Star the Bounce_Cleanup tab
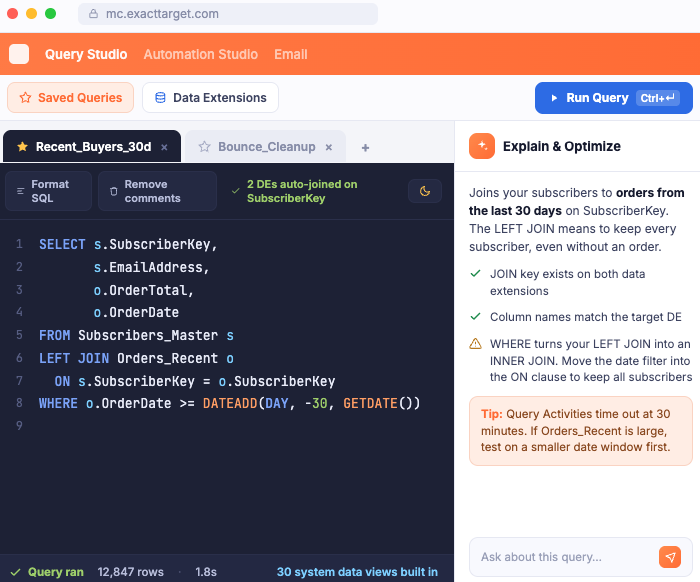The width and height of the screenshot is (700, 582). [x=204, y=146]
